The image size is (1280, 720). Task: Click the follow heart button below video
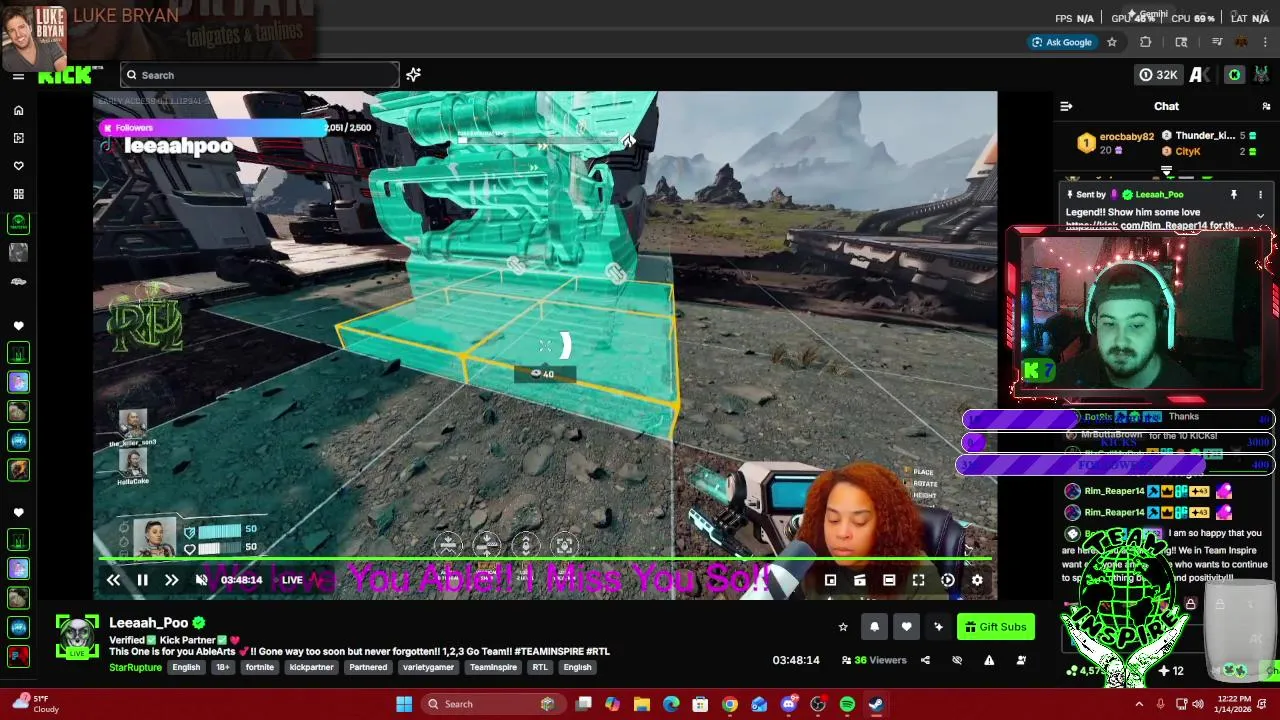coord(906,627)
